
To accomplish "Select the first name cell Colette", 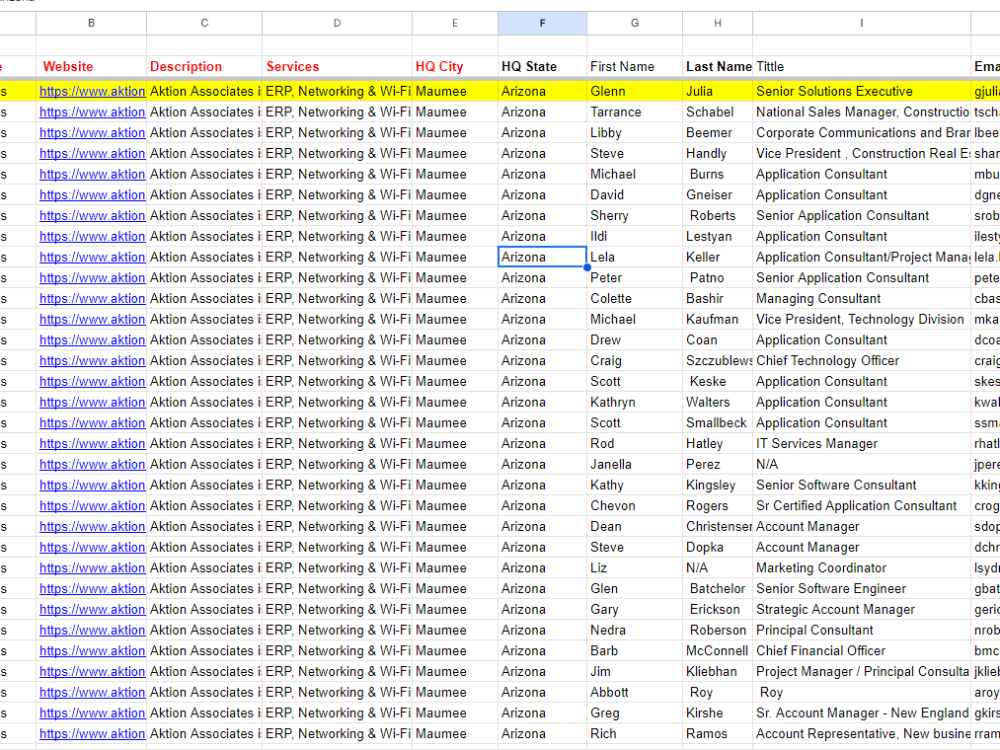I will pos(635,298).
